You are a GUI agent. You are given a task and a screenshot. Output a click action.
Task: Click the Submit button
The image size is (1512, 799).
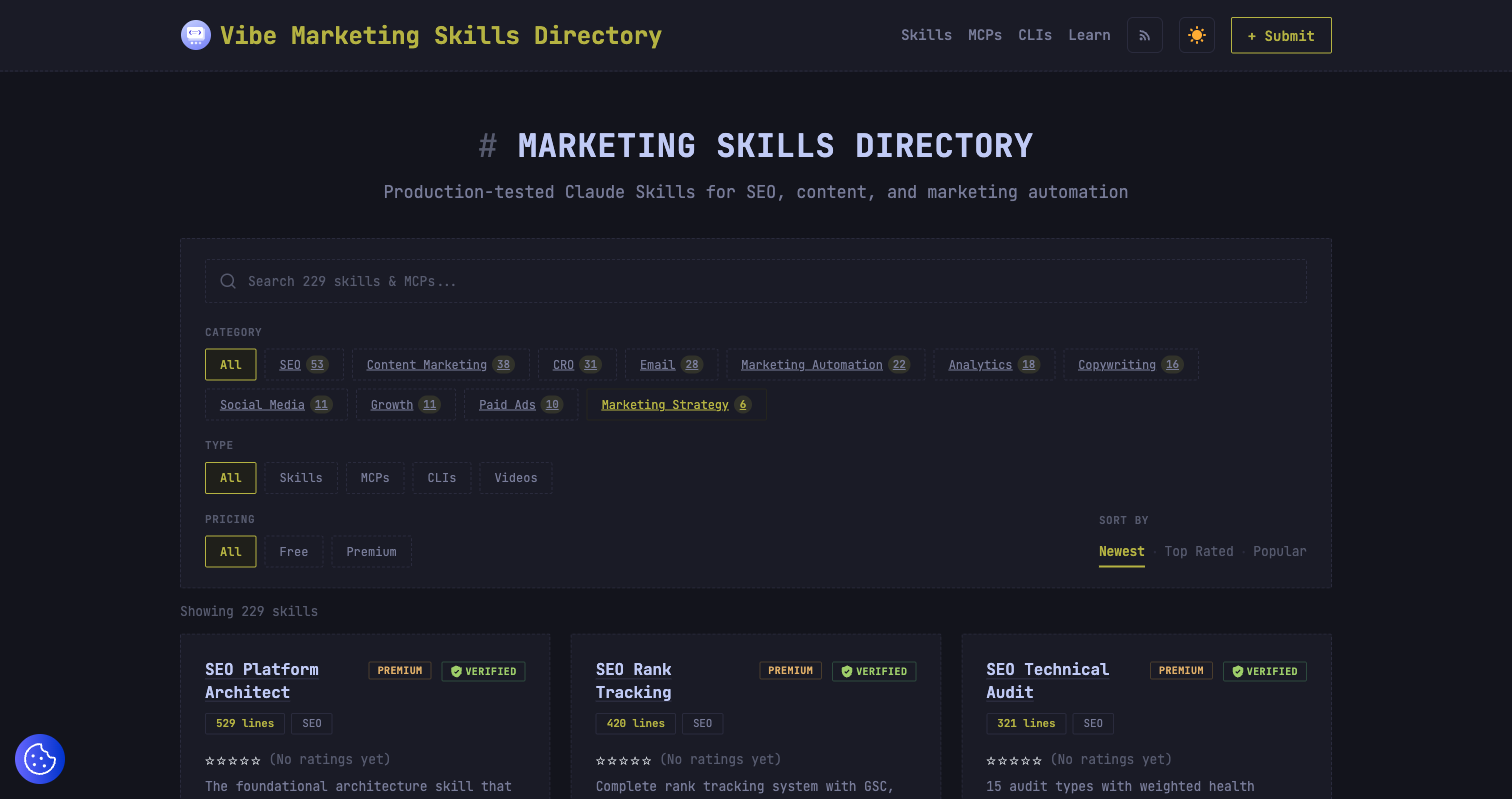point(1281,35)
